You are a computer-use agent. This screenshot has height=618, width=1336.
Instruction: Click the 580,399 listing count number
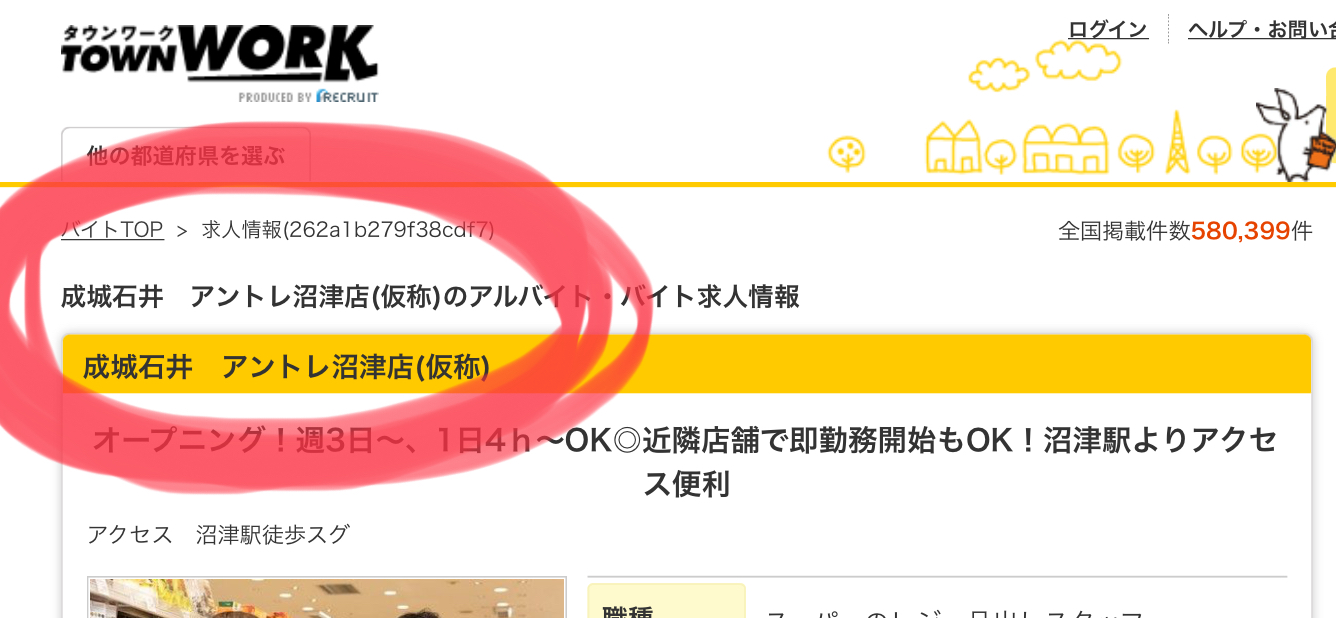[1241, 231]
